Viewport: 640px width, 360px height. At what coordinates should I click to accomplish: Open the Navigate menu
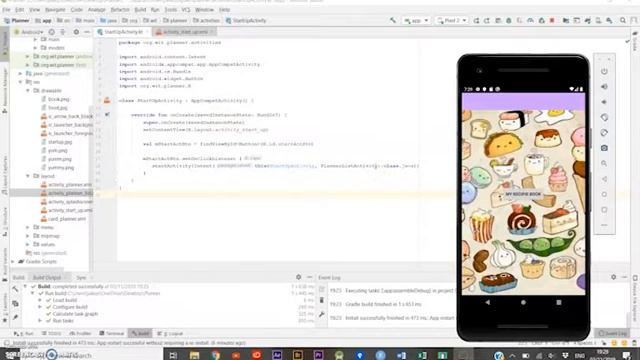[55, 9]
